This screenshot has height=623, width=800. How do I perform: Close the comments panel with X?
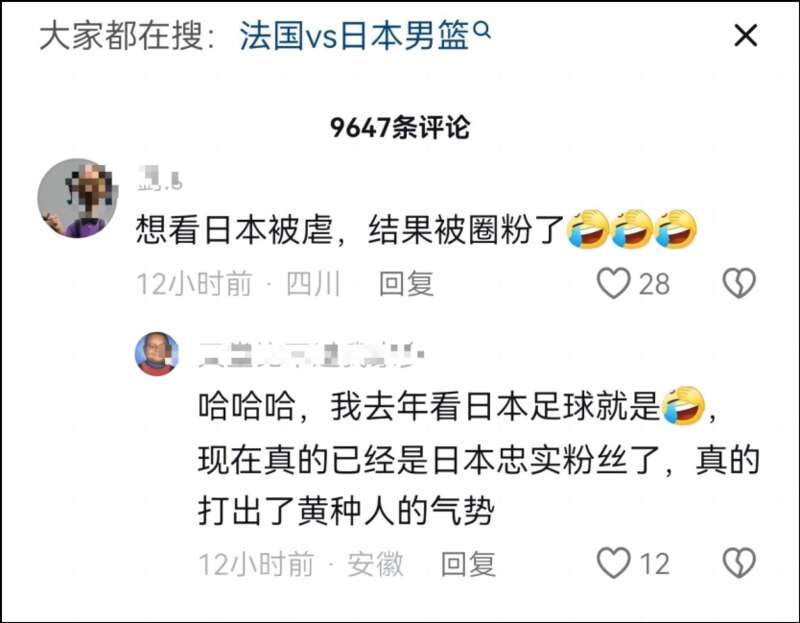point(745,36)
